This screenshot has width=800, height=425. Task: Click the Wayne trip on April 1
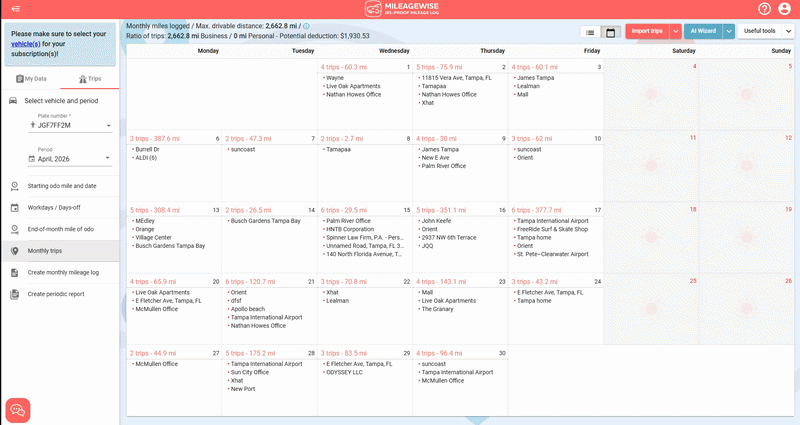click(335, 78)
